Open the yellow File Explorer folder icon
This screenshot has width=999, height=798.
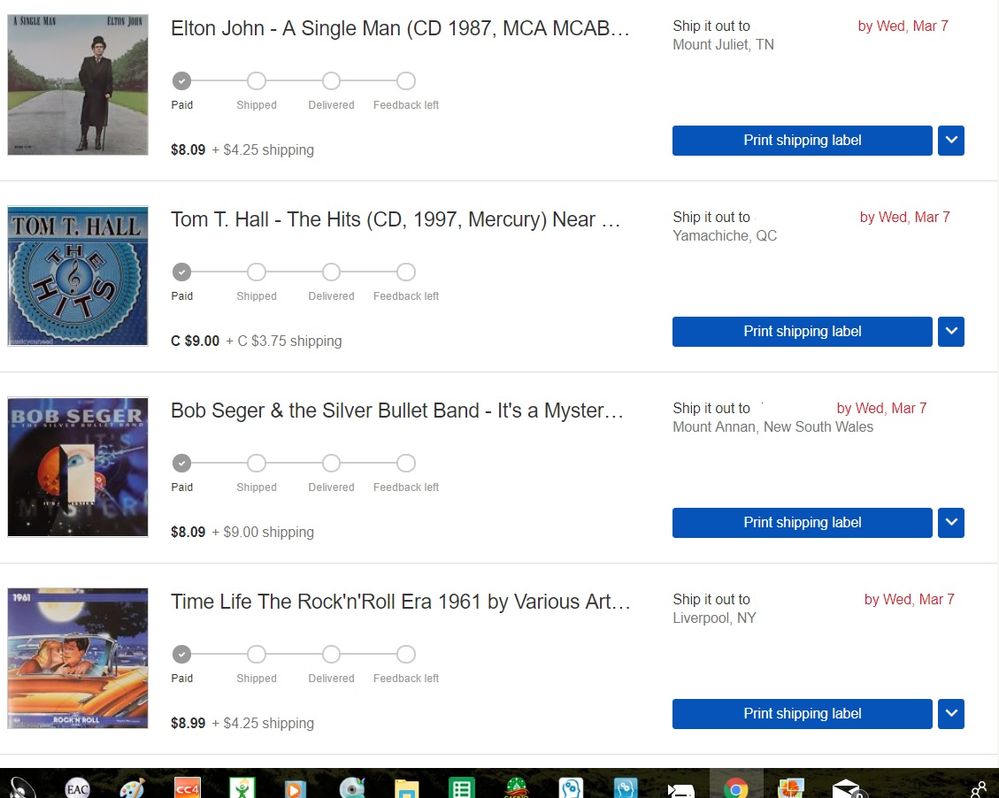pos(406,789)
